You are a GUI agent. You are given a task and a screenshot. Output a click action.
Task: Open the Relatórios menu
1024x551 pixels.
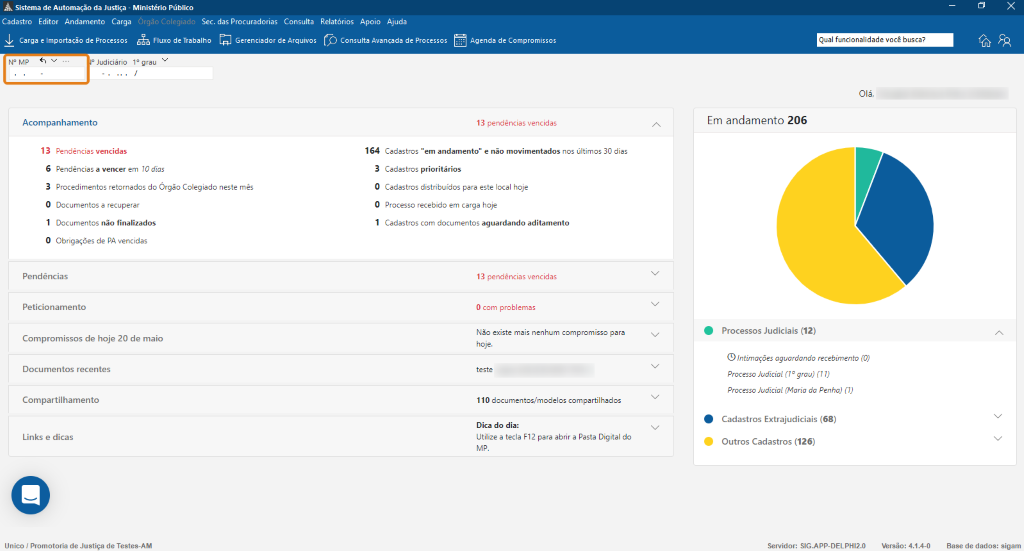[337, 21]
